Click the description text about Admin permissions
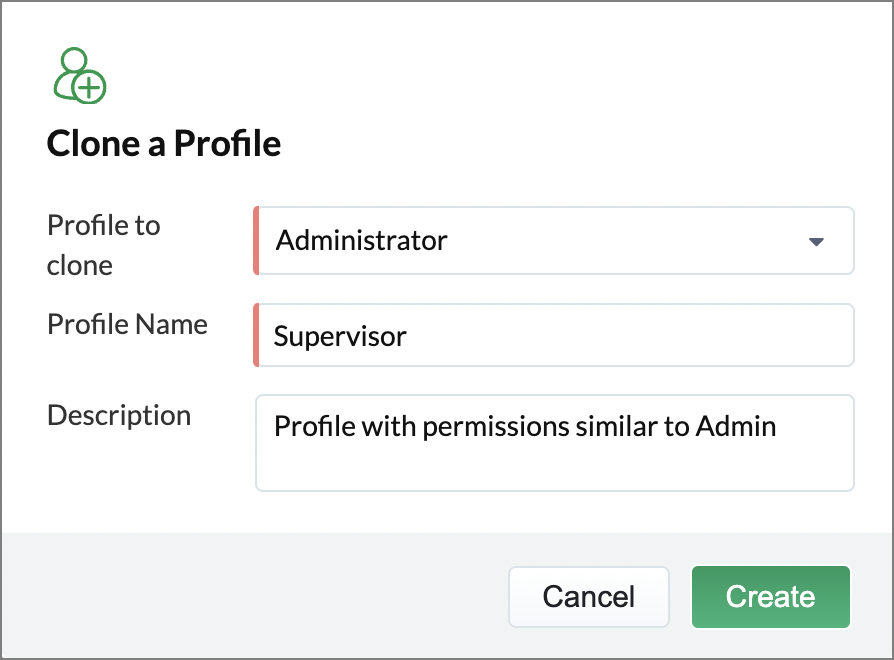Viewport: 894px width, 660px height. tap(525, 426)
